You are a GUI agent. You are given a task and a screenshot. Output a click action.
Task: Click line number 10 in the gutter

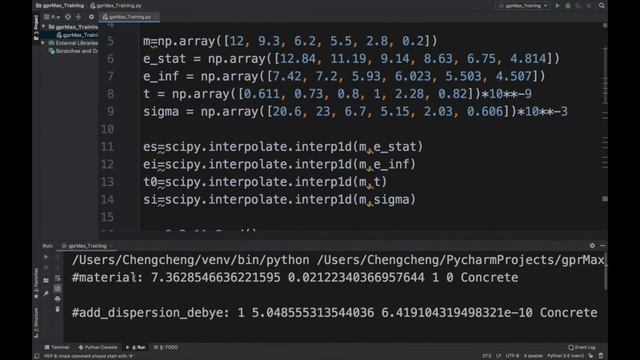tap(107, 129)
